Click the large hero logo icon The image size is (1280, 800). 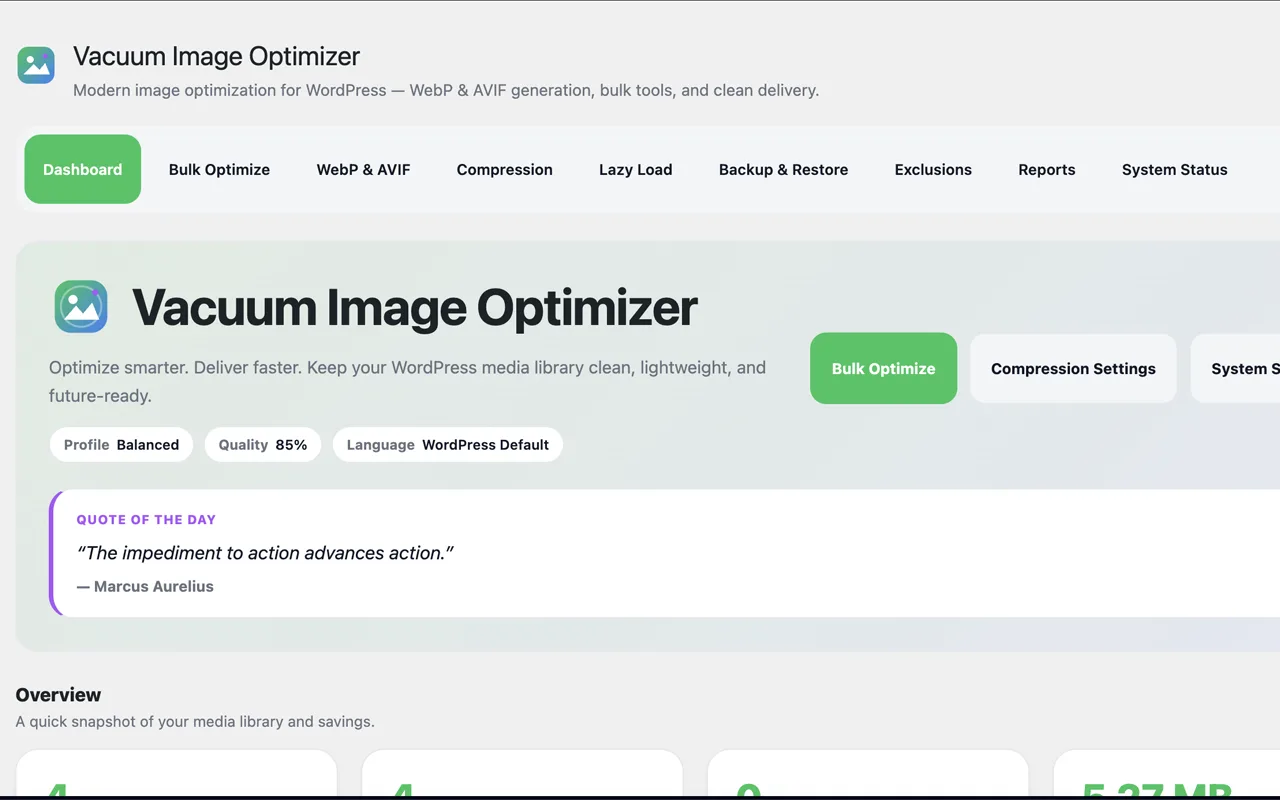click(x=81, y=306)
